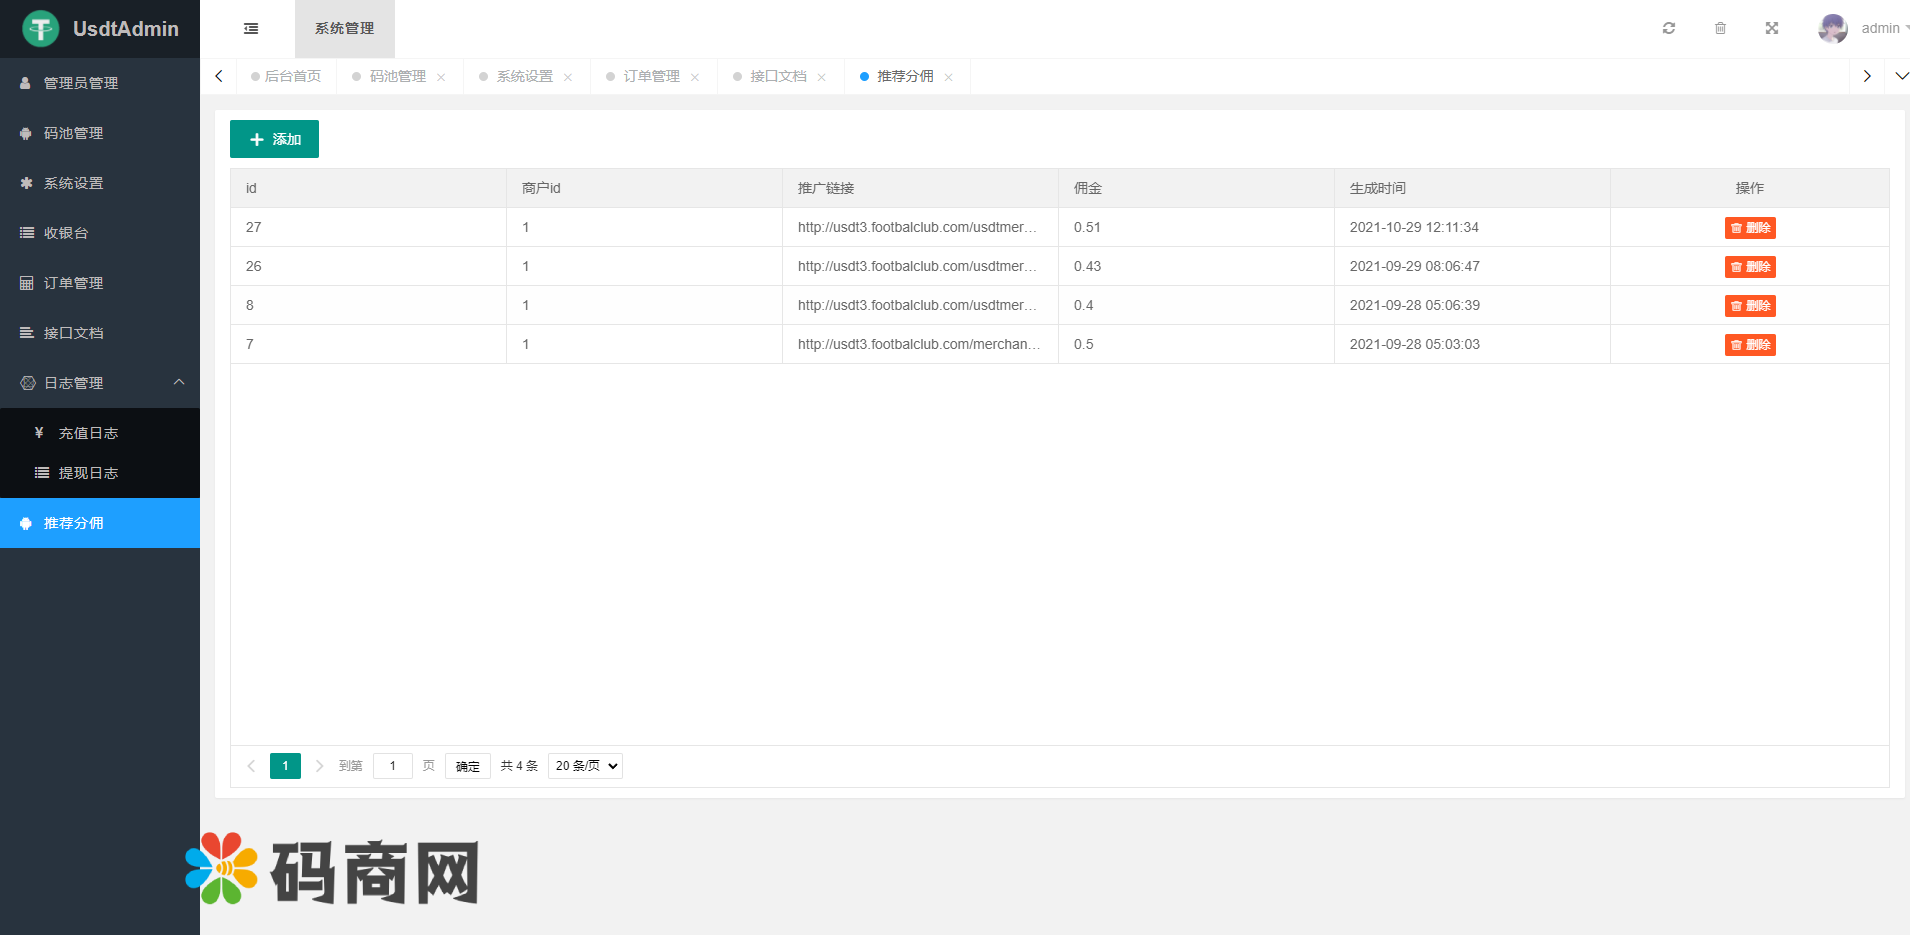
Task: Click the page number input field
Action: point(393,766)
